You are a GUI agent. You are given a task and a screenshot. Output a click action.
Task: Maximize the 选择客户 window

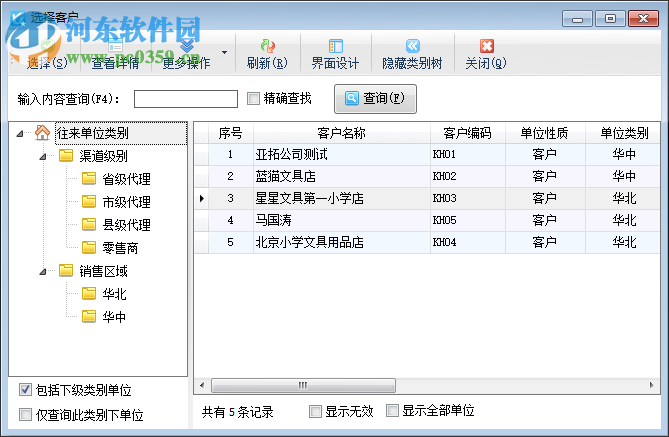[x=610, y=19]
